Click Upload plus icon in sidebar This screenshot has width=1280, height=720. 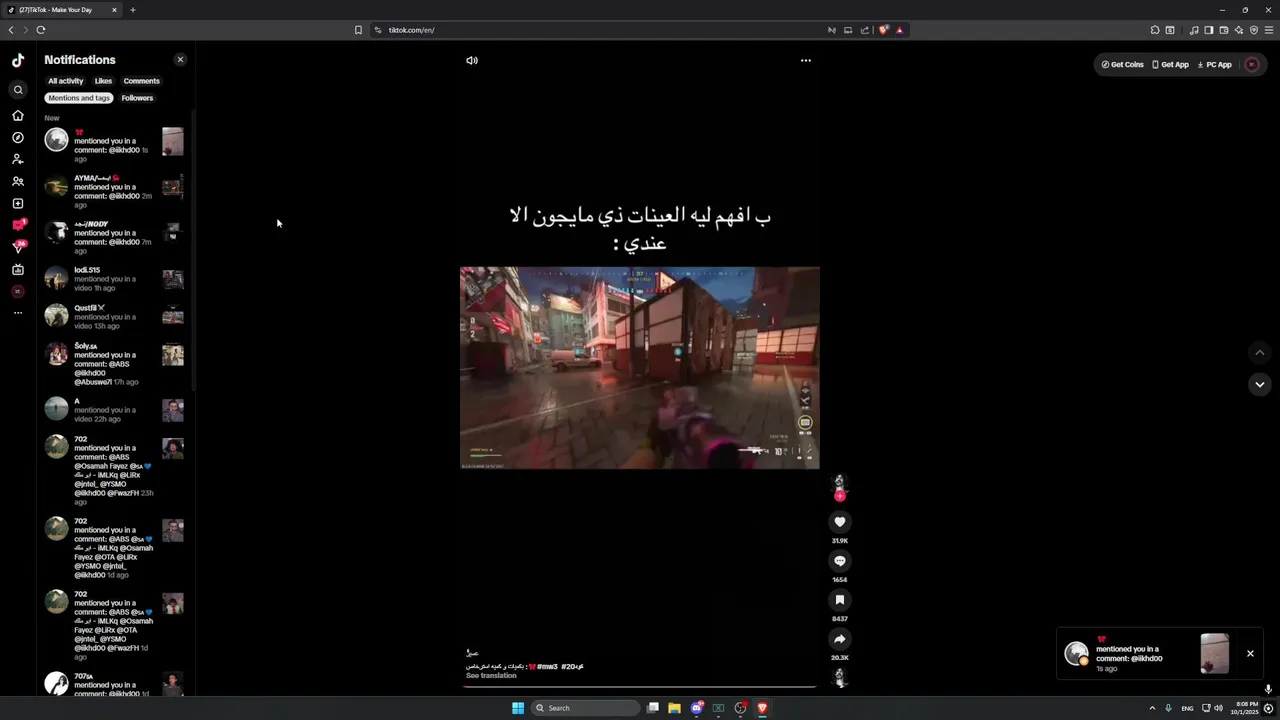point(18,203)
